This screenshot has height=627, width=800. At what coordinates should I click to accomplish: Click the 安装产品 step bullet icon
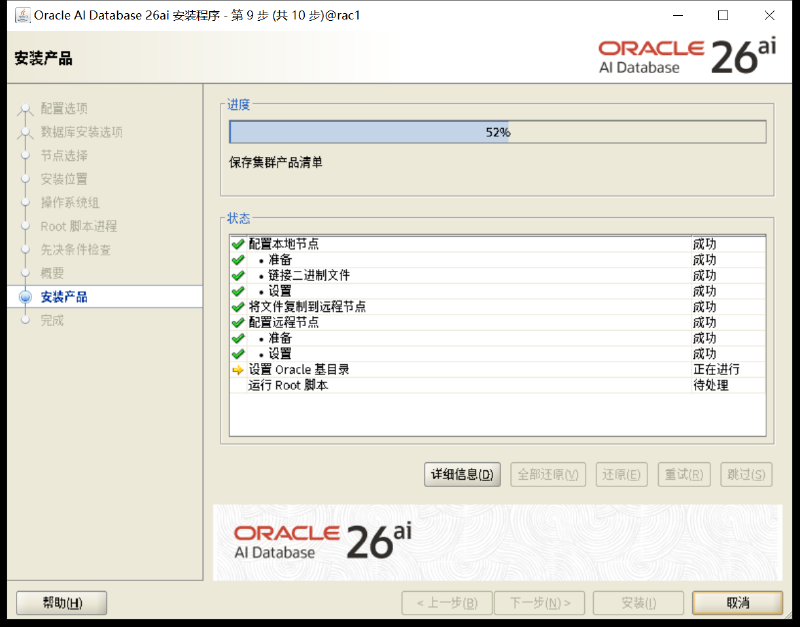click(x=25, y=297)
